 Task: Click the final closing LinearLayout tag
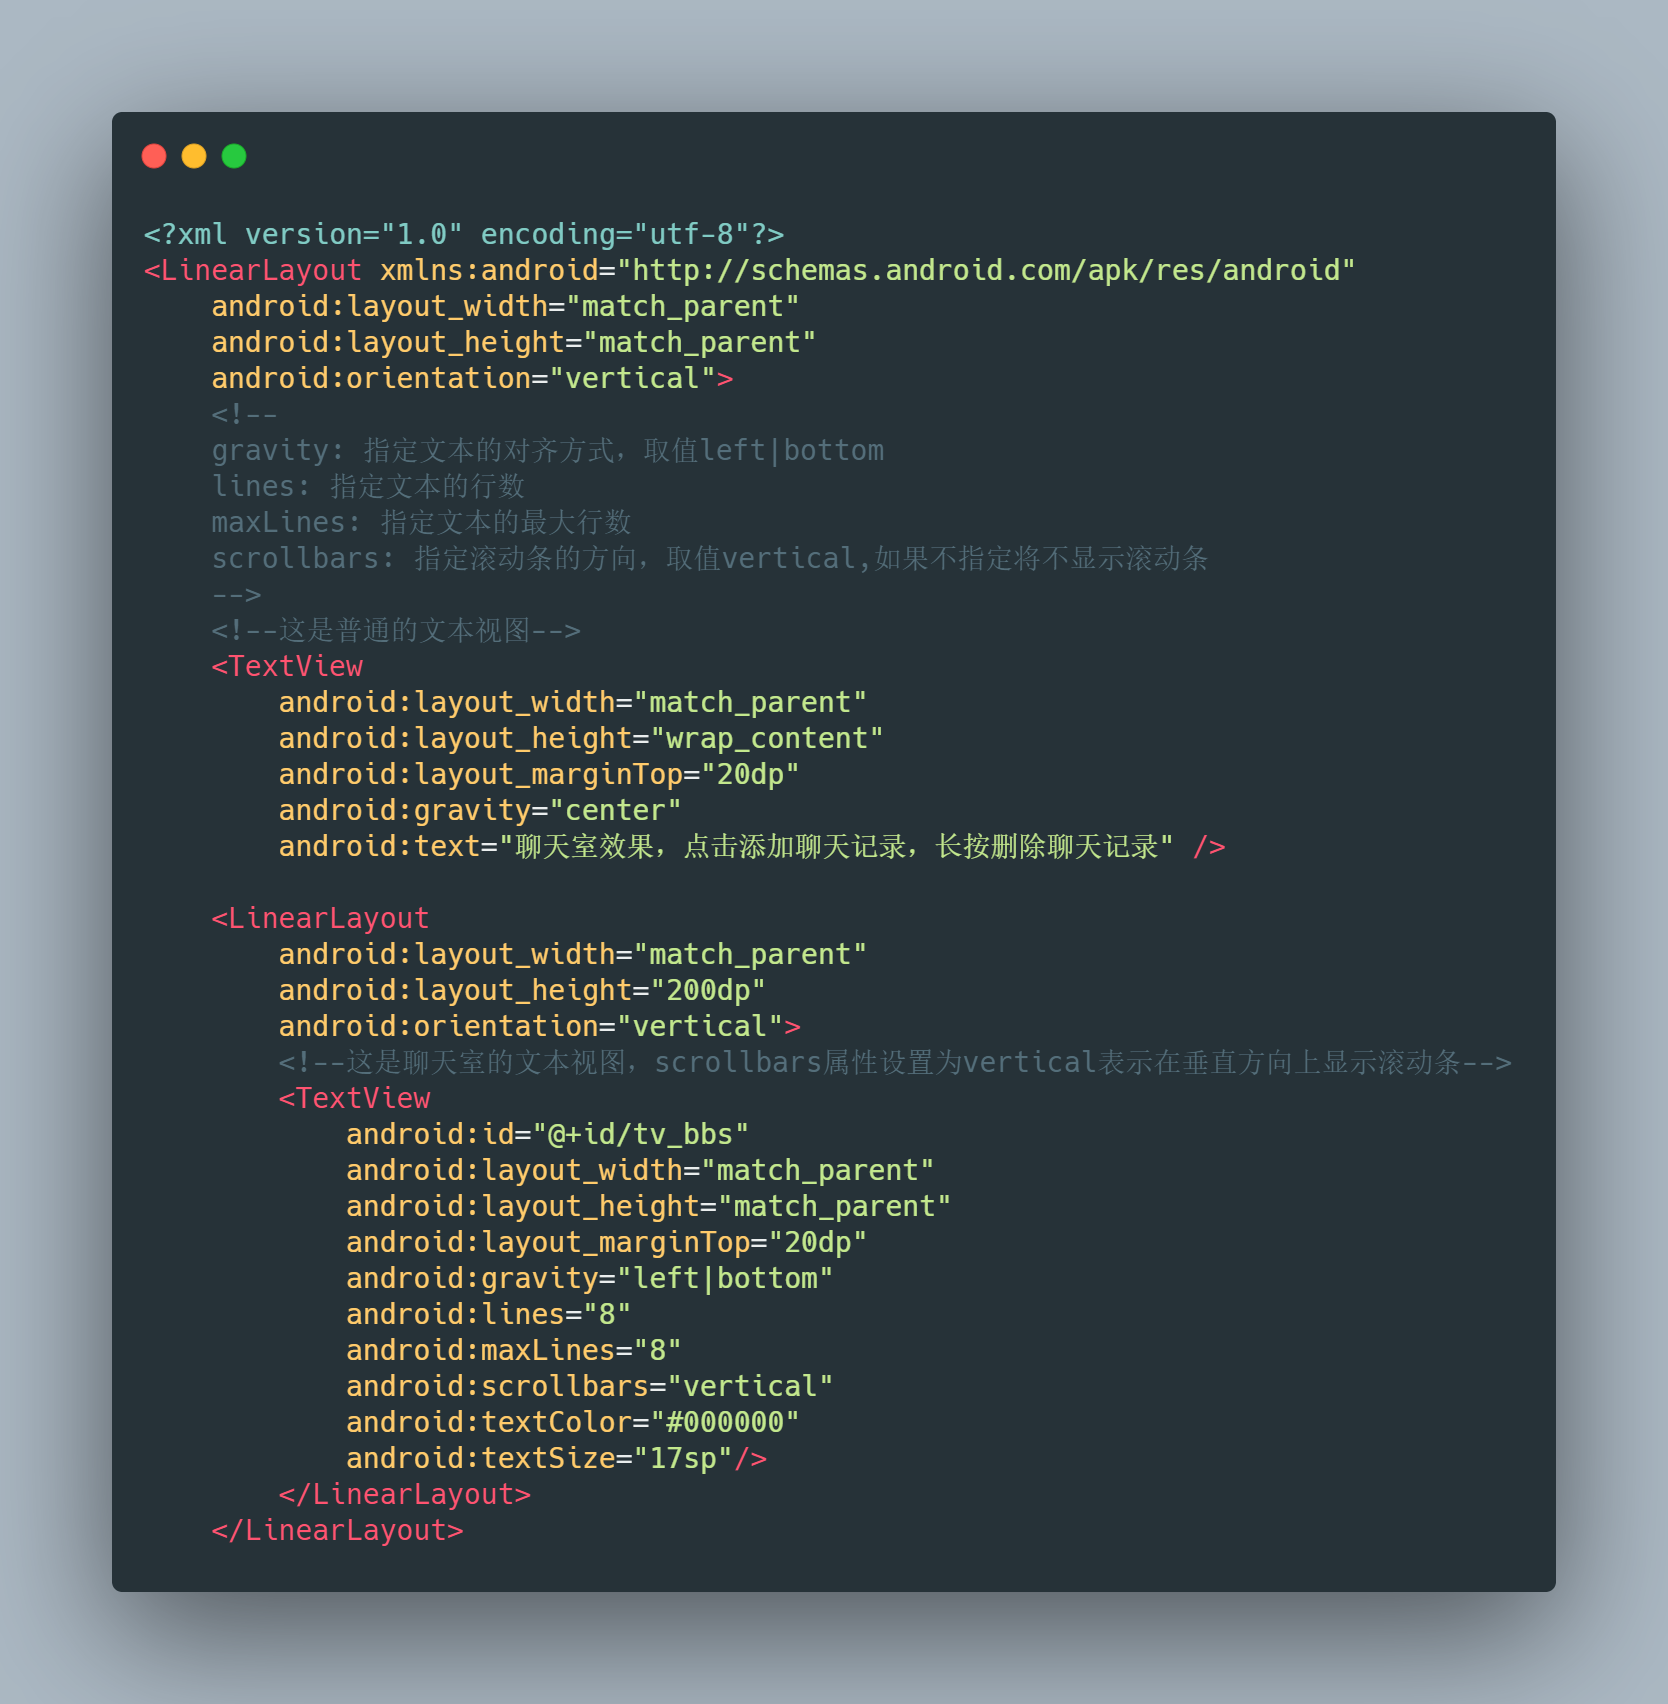click(338, 1530)
